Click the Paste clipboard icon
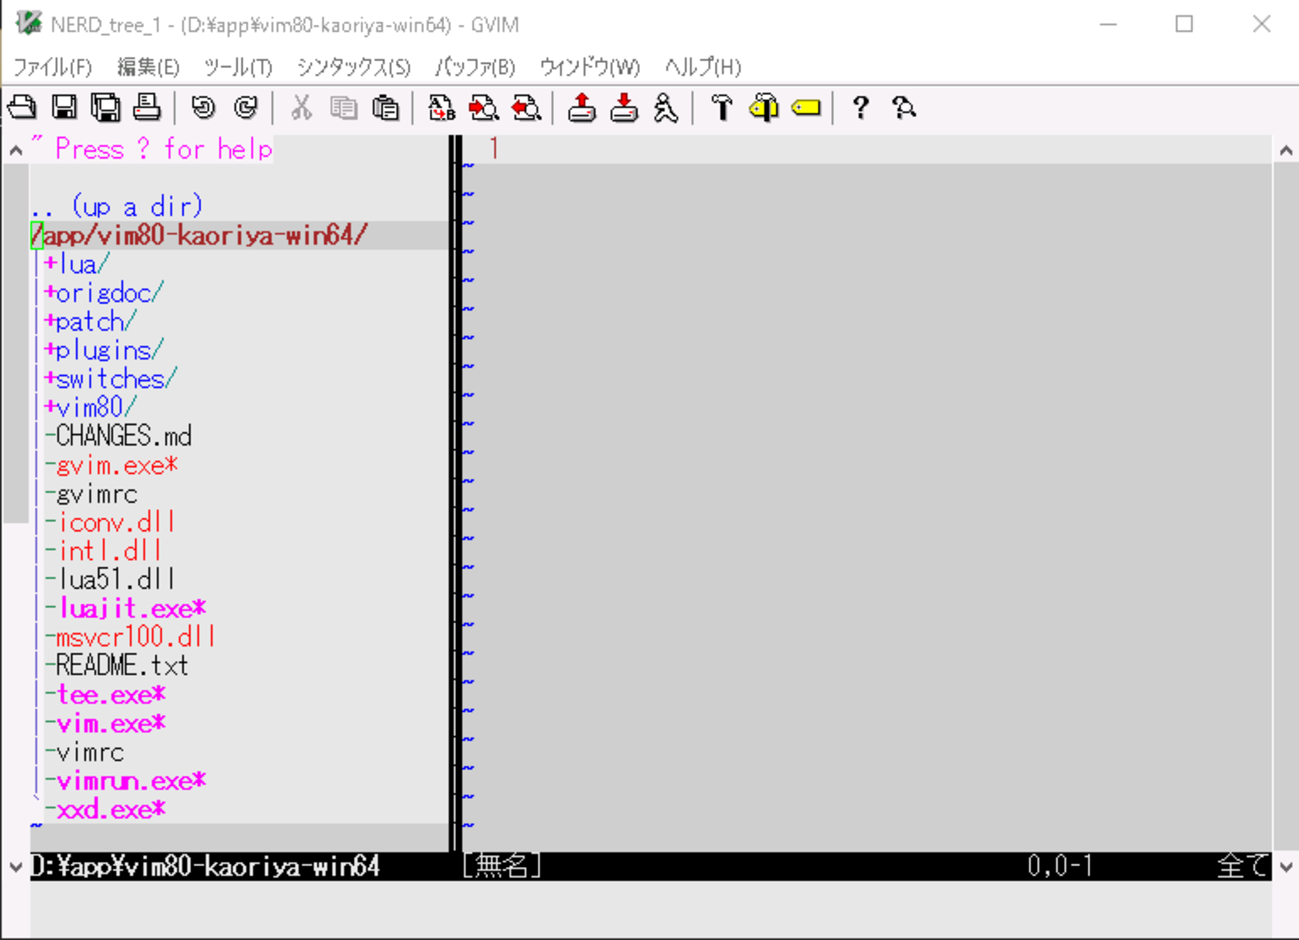This screenshot has width=1299, height=940. 385,107
